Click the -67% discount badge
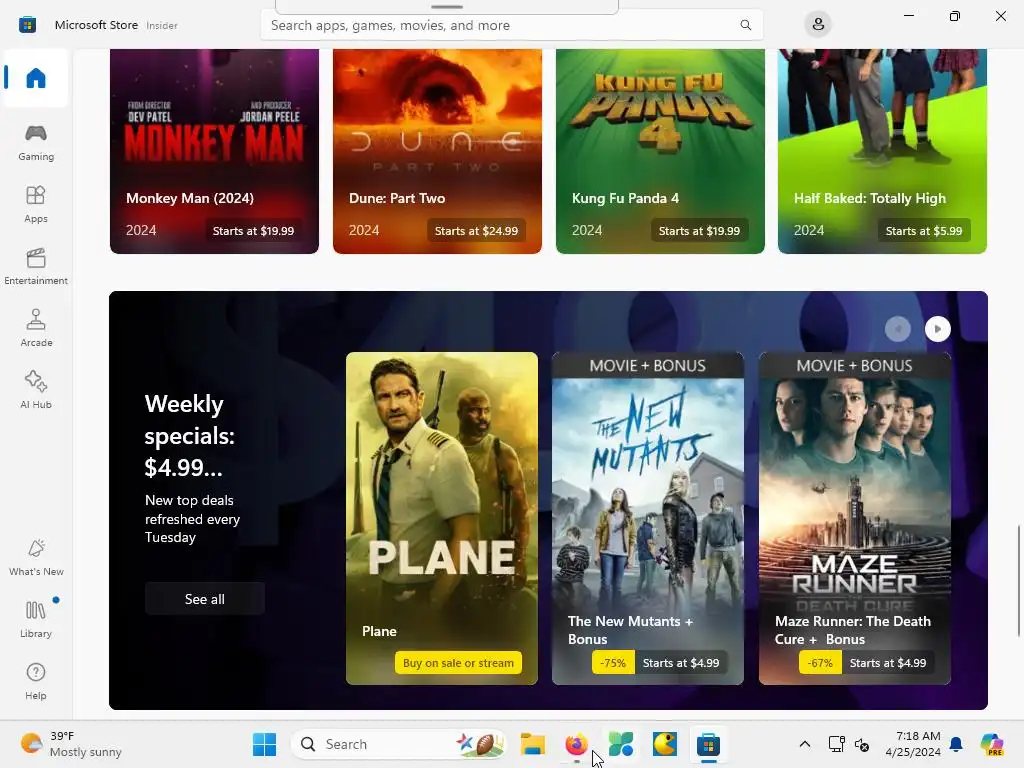Viewport: 1024px width, 768px height. [820, 662]
